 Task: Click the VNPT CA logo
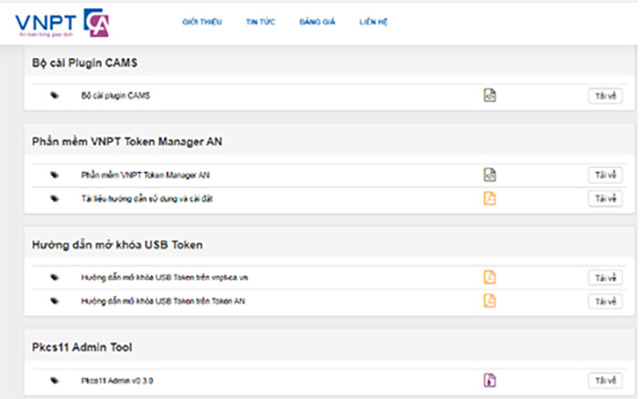[62, 23]
